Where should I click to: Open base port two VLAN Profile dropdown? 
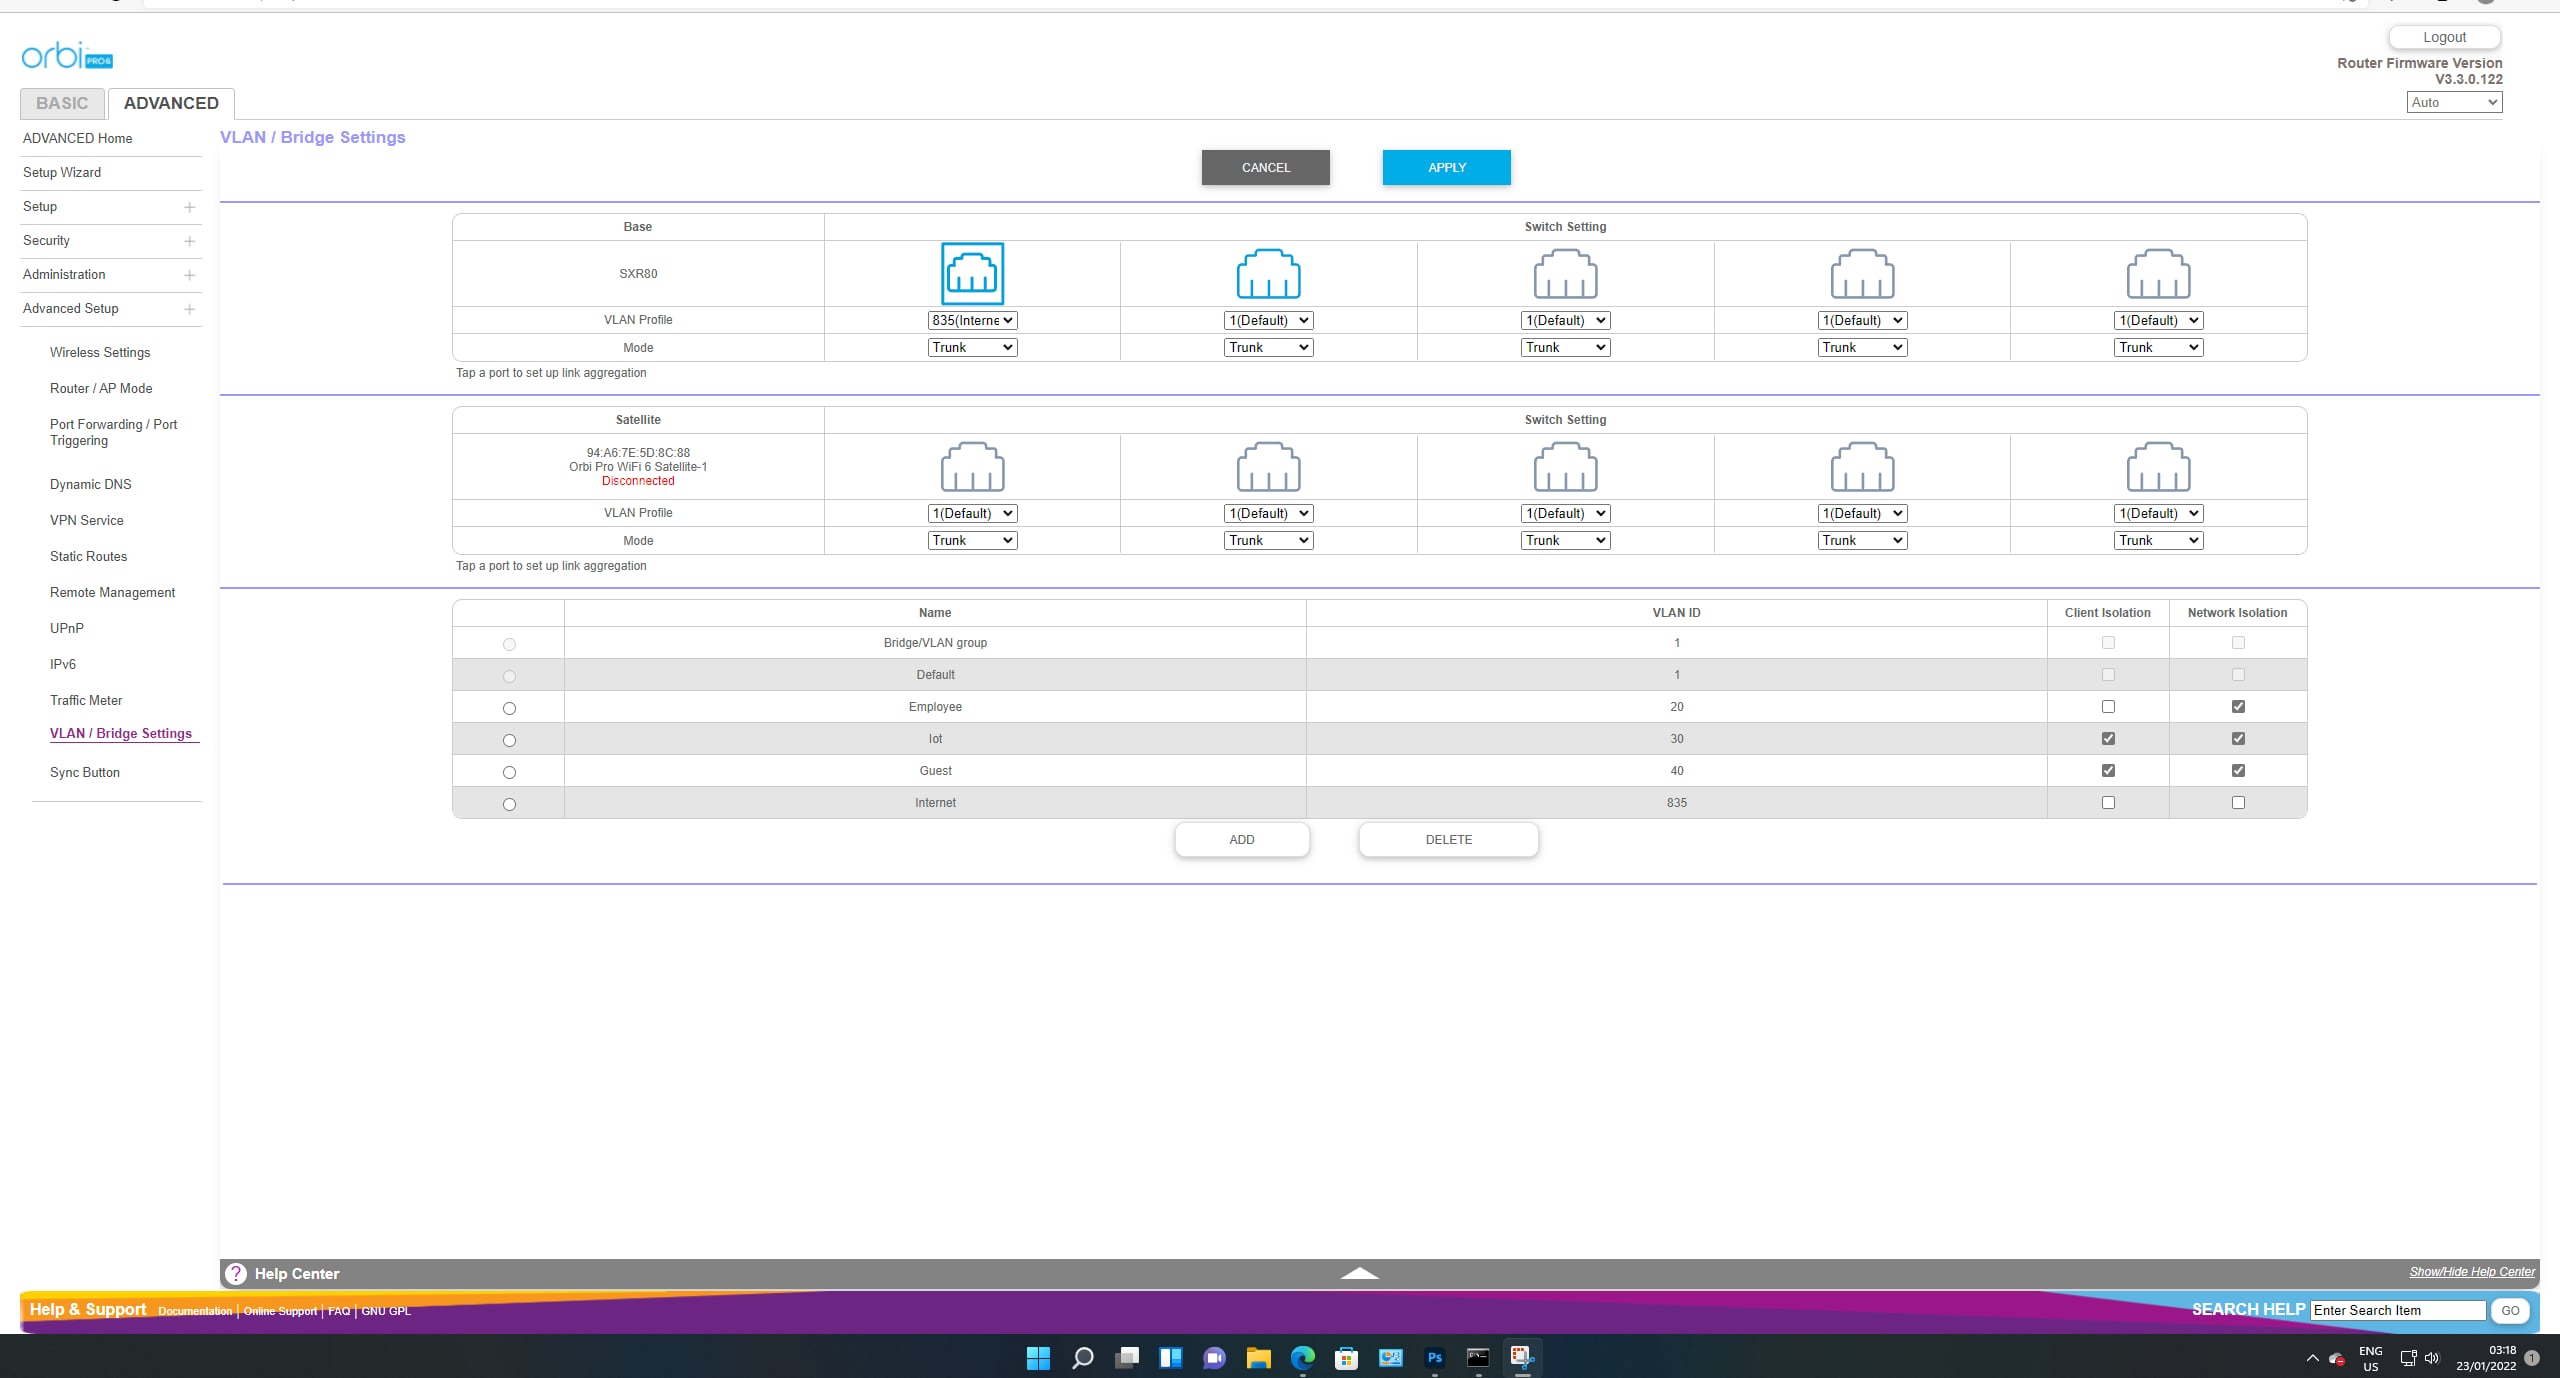[x=1268, y=320]
